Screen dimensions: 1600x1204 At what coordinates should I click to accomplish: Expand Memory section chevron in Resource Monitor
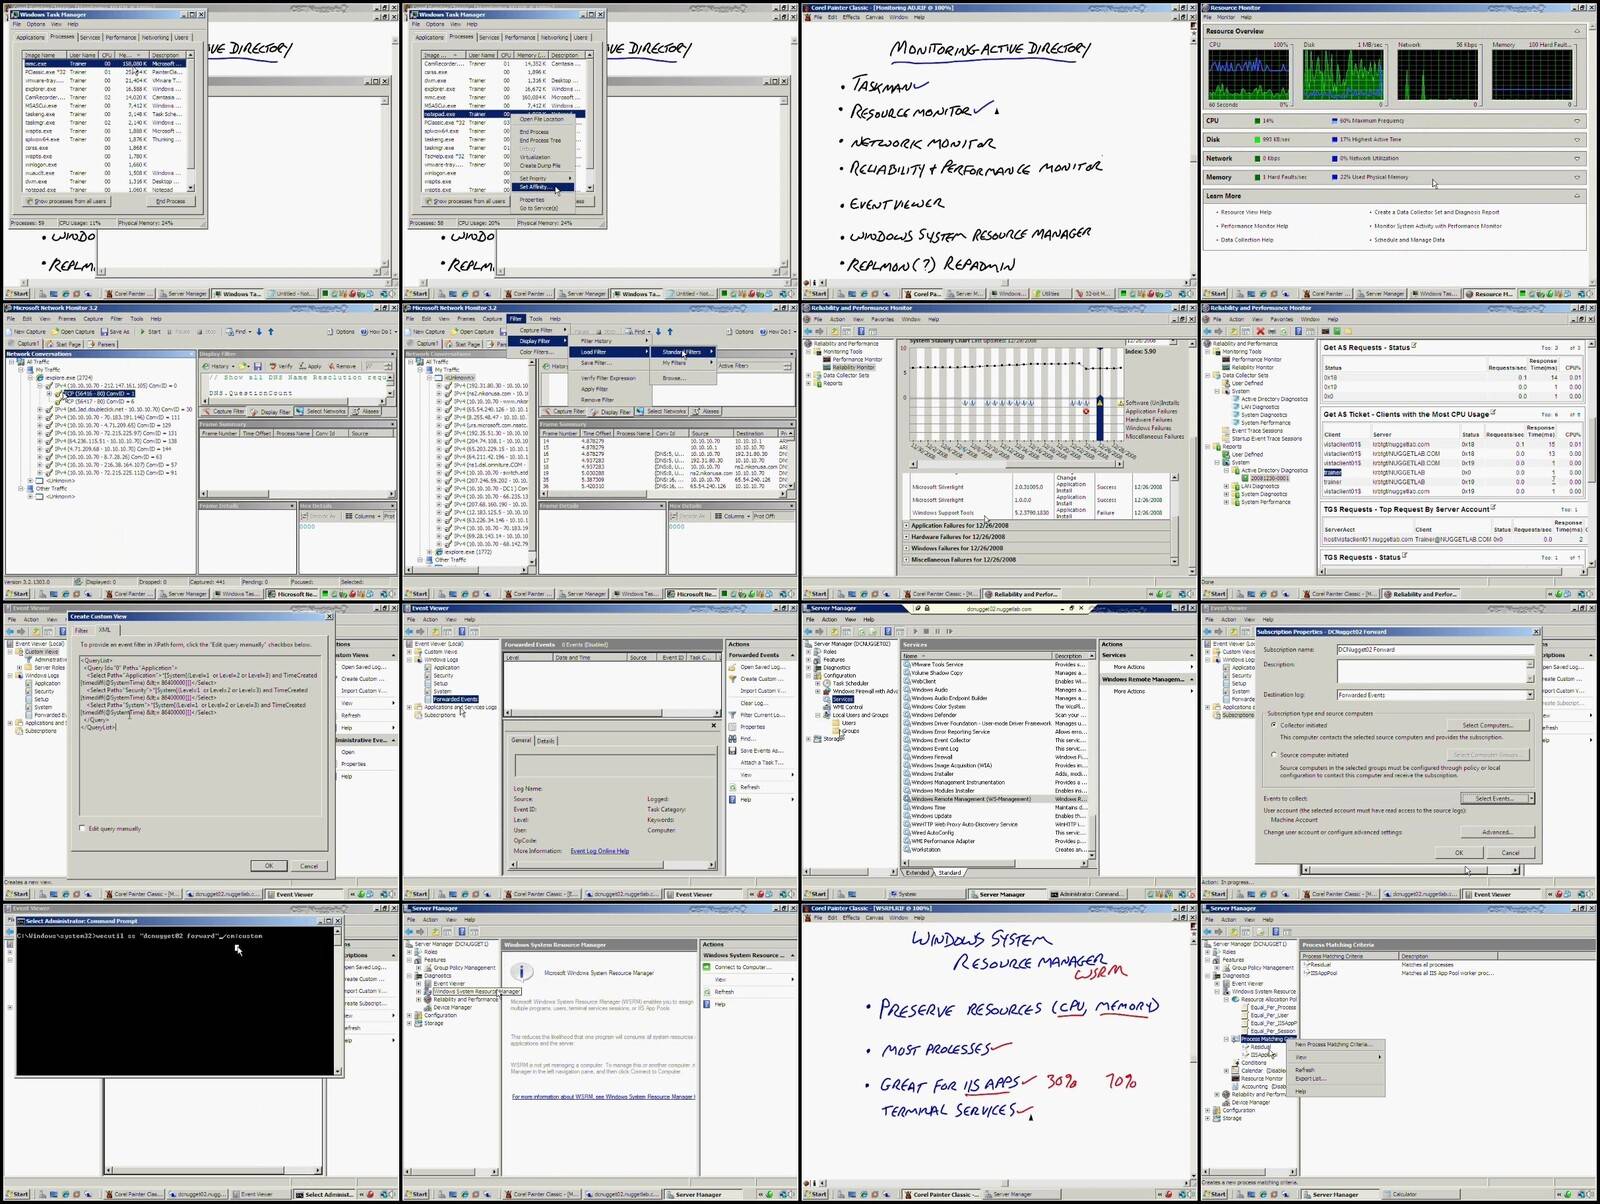tap(1577, 177)
